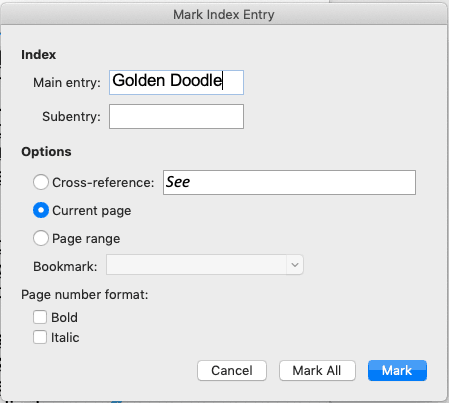Click the 'Main entry:' label
Screen dimensions: 449x403
tap(67, 83)
